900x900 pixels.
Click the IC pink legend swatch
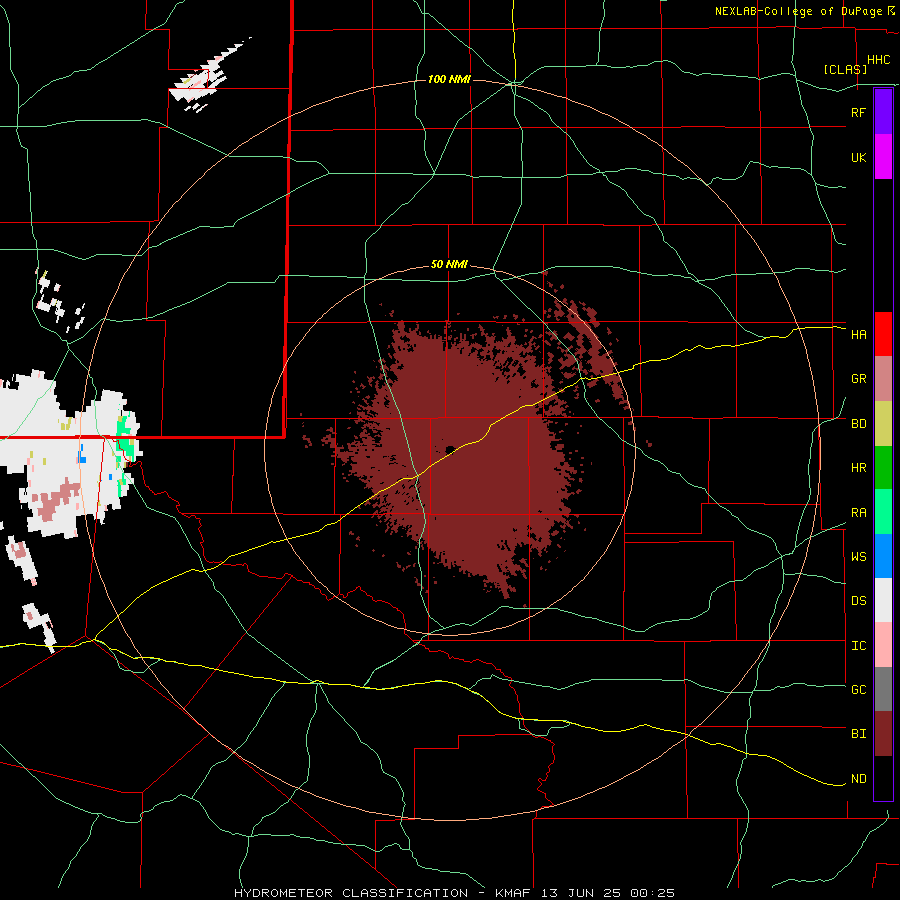click(883, 645)
